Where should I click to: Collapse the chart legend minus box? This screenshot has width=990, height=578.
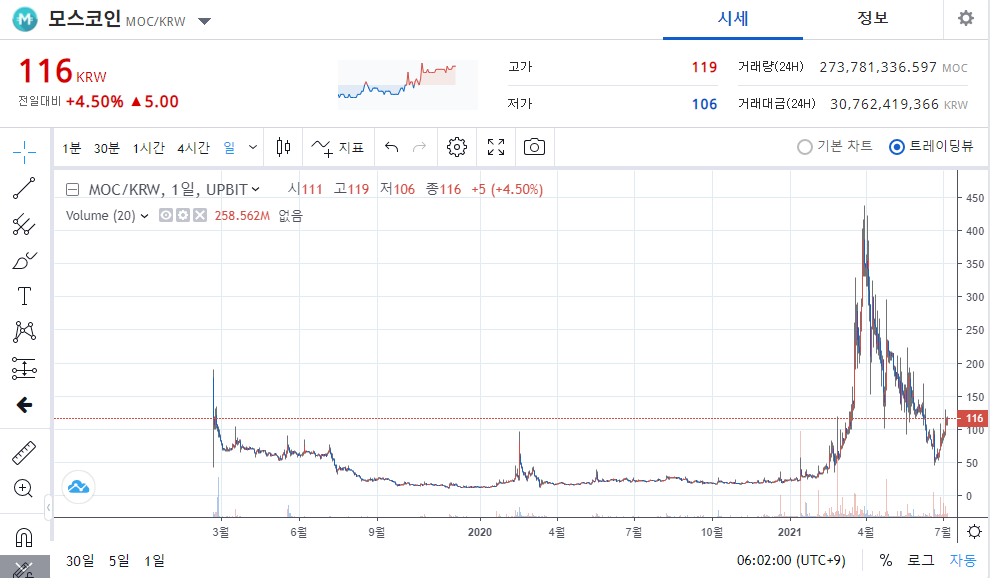coord(73,189)
